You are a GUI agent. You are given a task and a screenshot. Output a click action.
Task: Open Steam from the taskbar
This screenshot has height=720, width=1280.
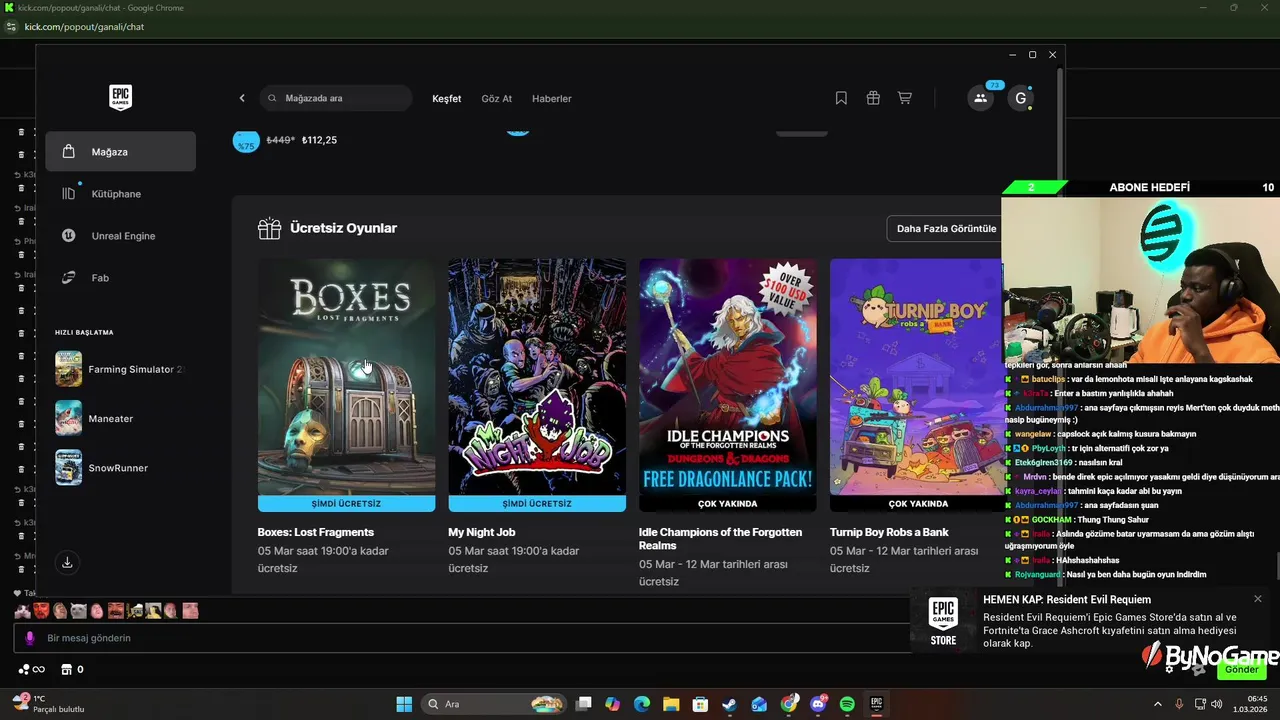729,704
